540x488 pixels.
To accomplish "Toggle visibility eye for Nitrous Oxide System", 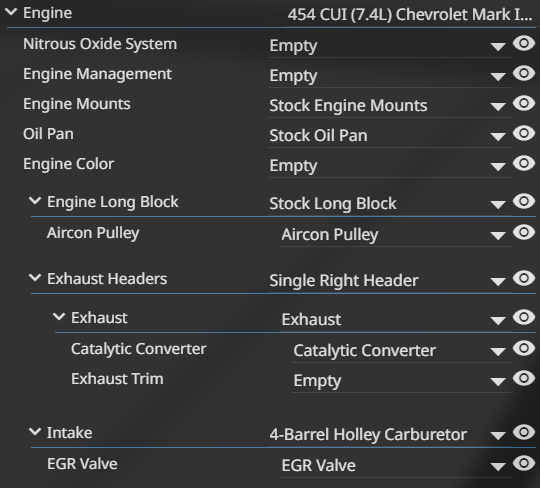I will point(524,43).
